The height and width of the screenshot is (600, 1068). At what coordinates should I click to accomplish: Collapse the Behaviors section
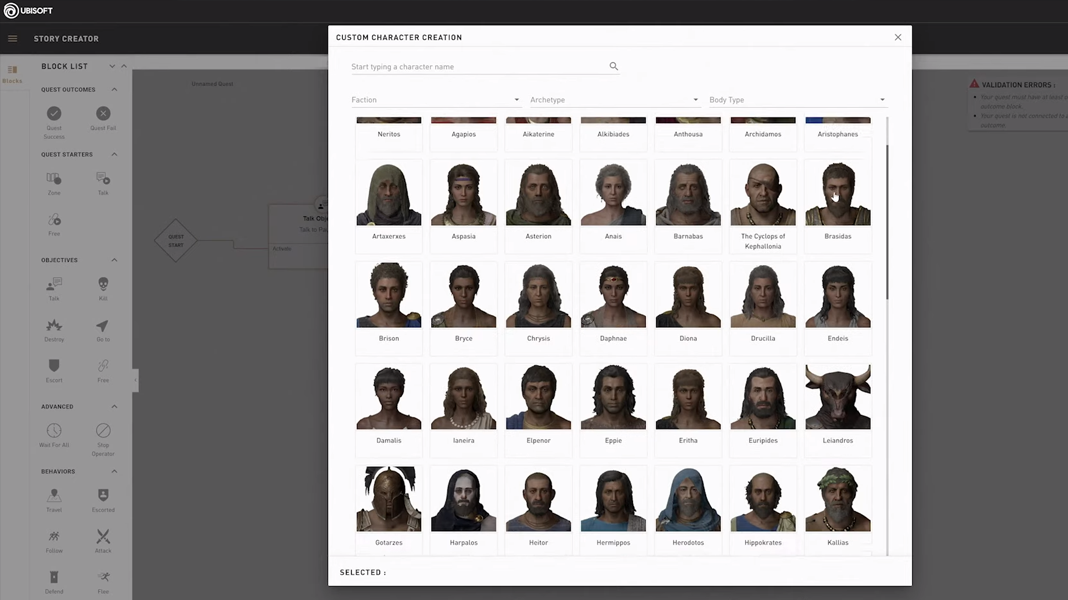(114, 471)
